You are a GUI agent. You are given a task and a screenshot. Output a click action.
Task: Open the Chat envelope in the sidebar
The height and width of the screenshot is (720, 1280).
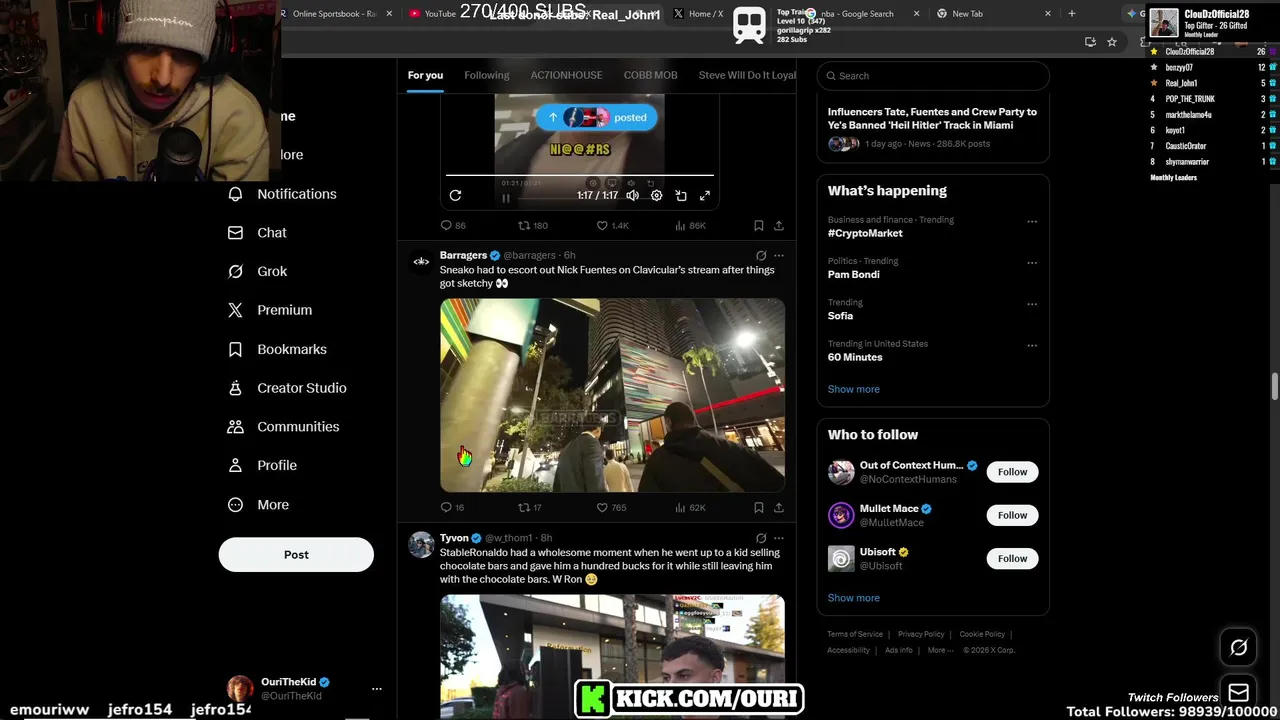click(258, 232)
